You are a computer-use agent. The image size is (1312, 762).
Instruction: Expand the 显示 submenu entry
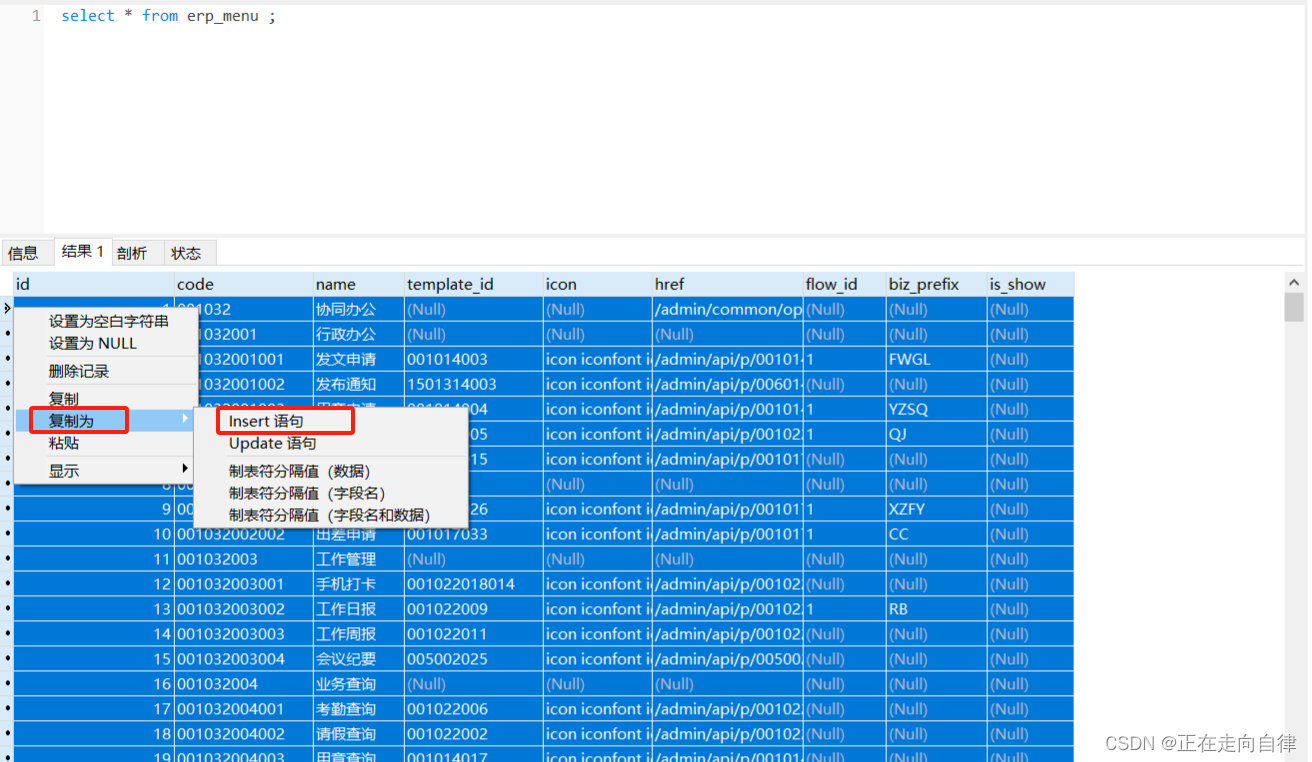(64, 470)
